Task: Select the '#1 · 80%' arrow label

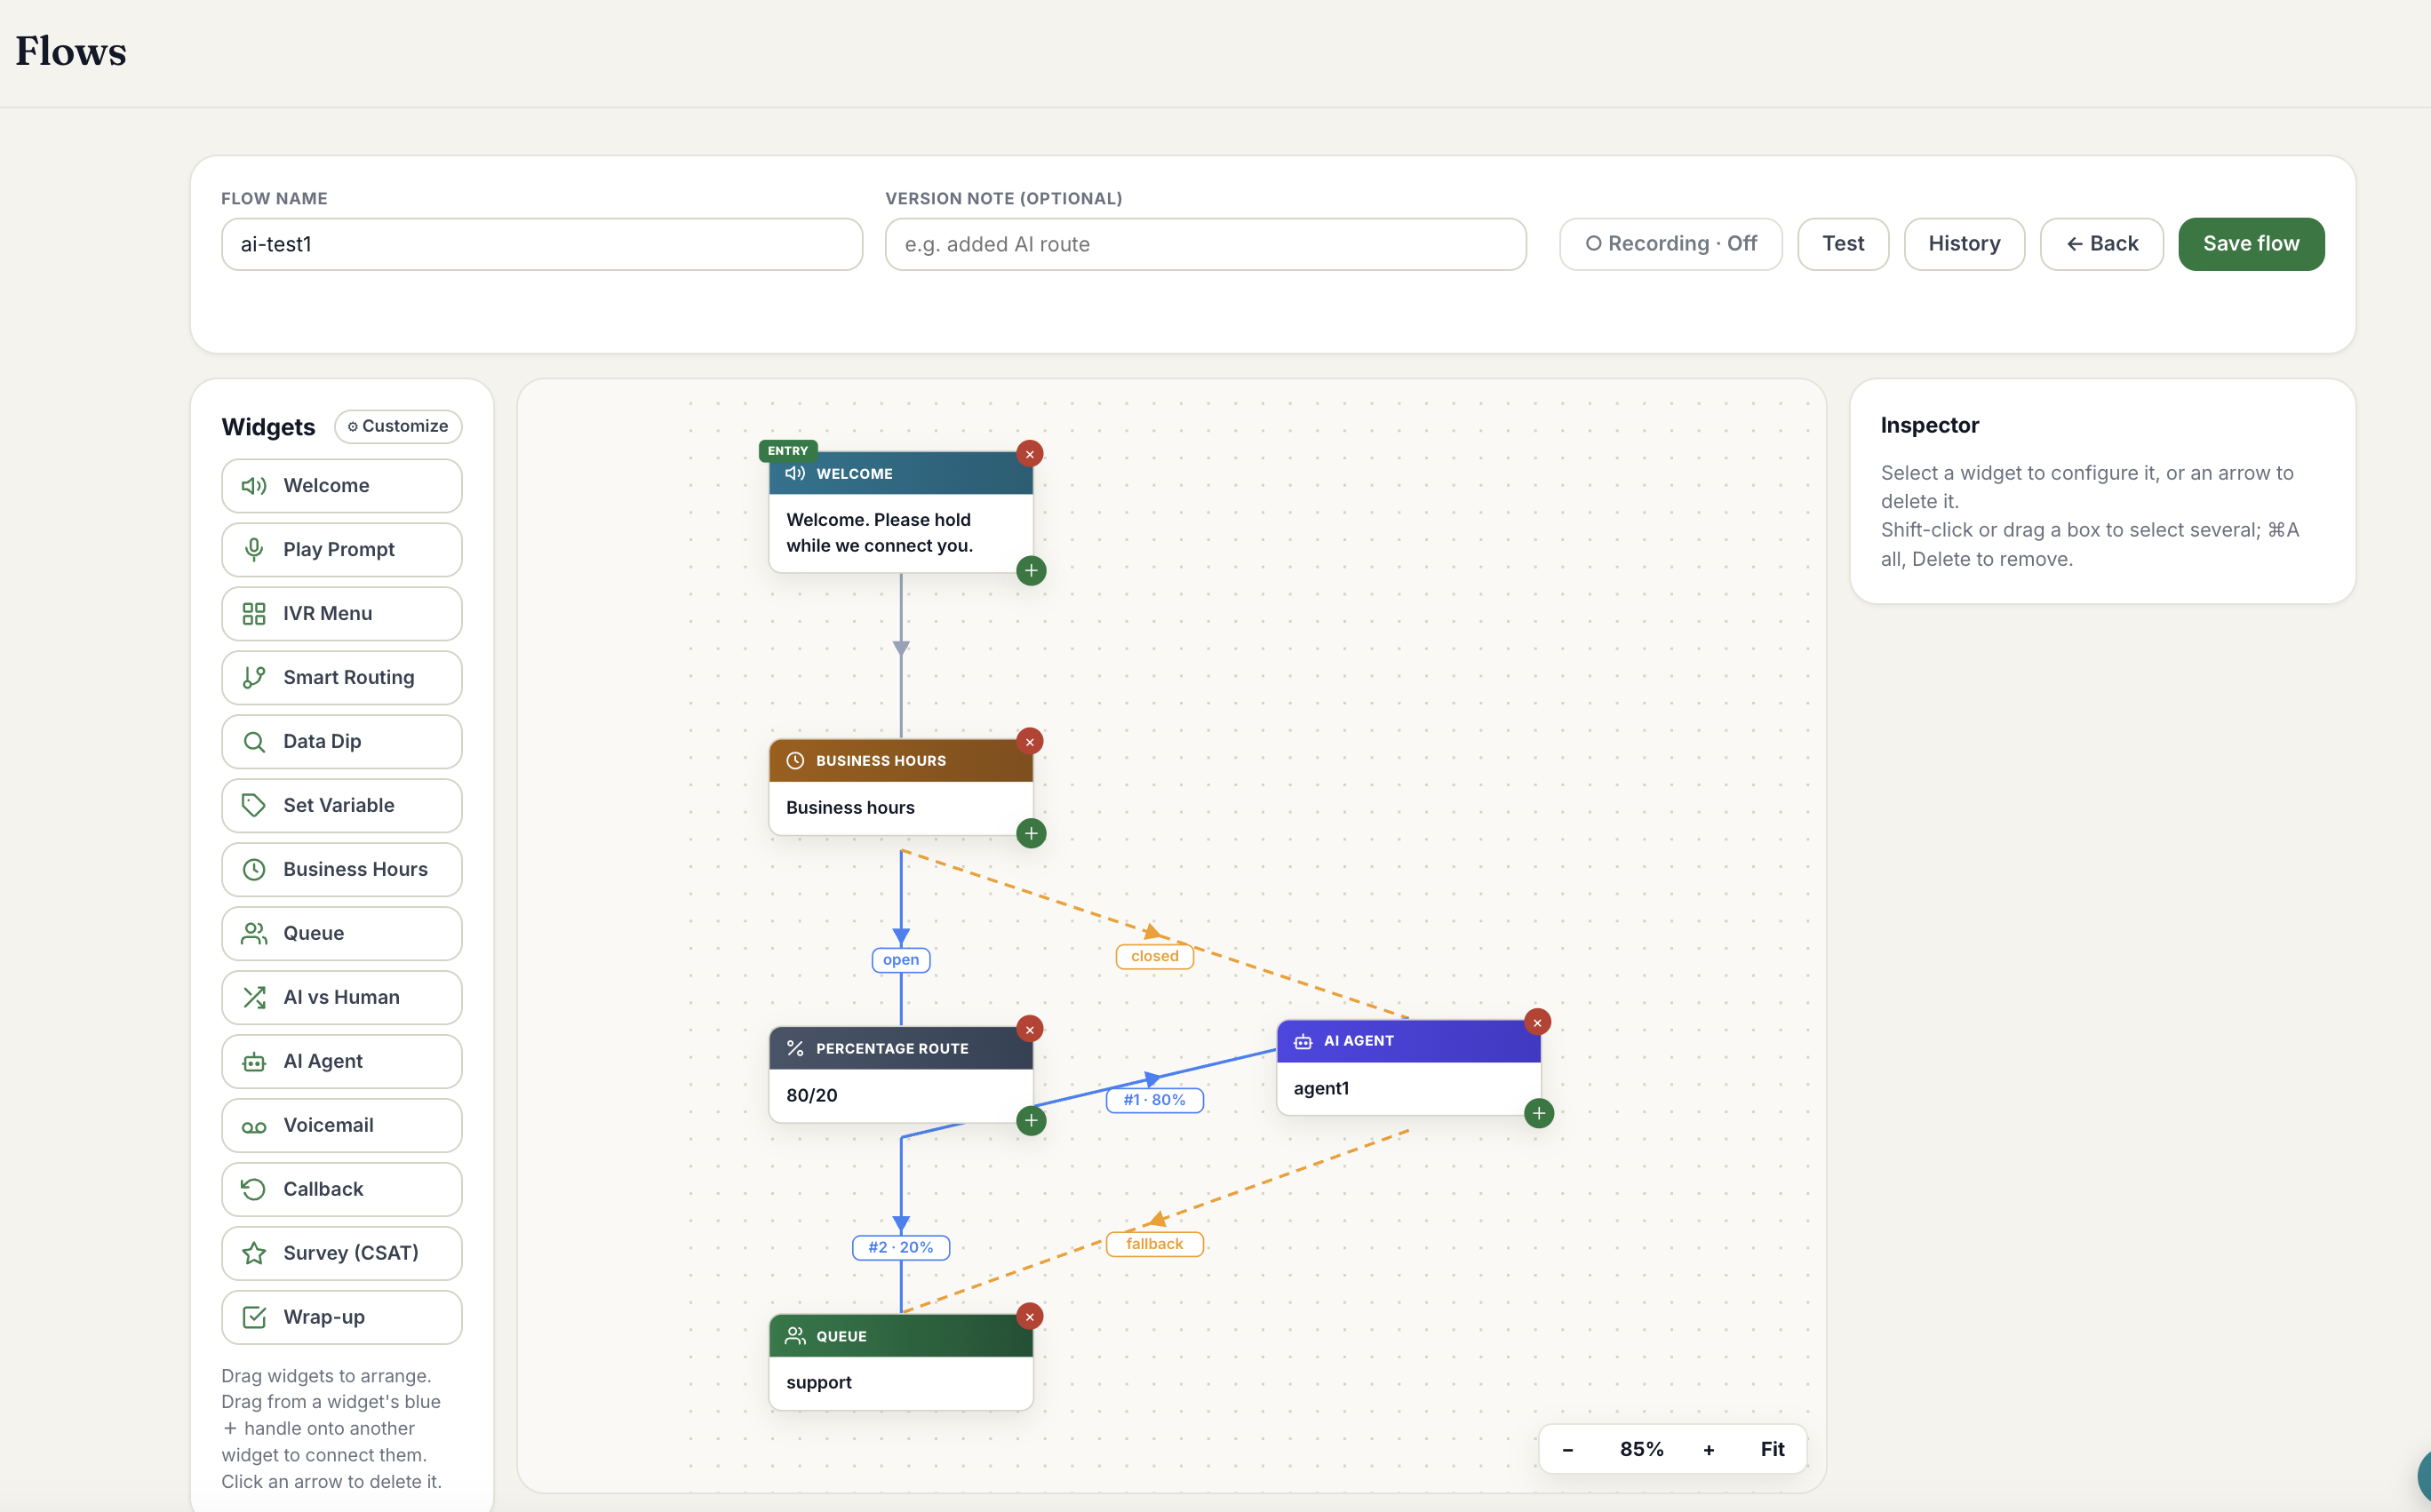Action: pos(1155,1100)
